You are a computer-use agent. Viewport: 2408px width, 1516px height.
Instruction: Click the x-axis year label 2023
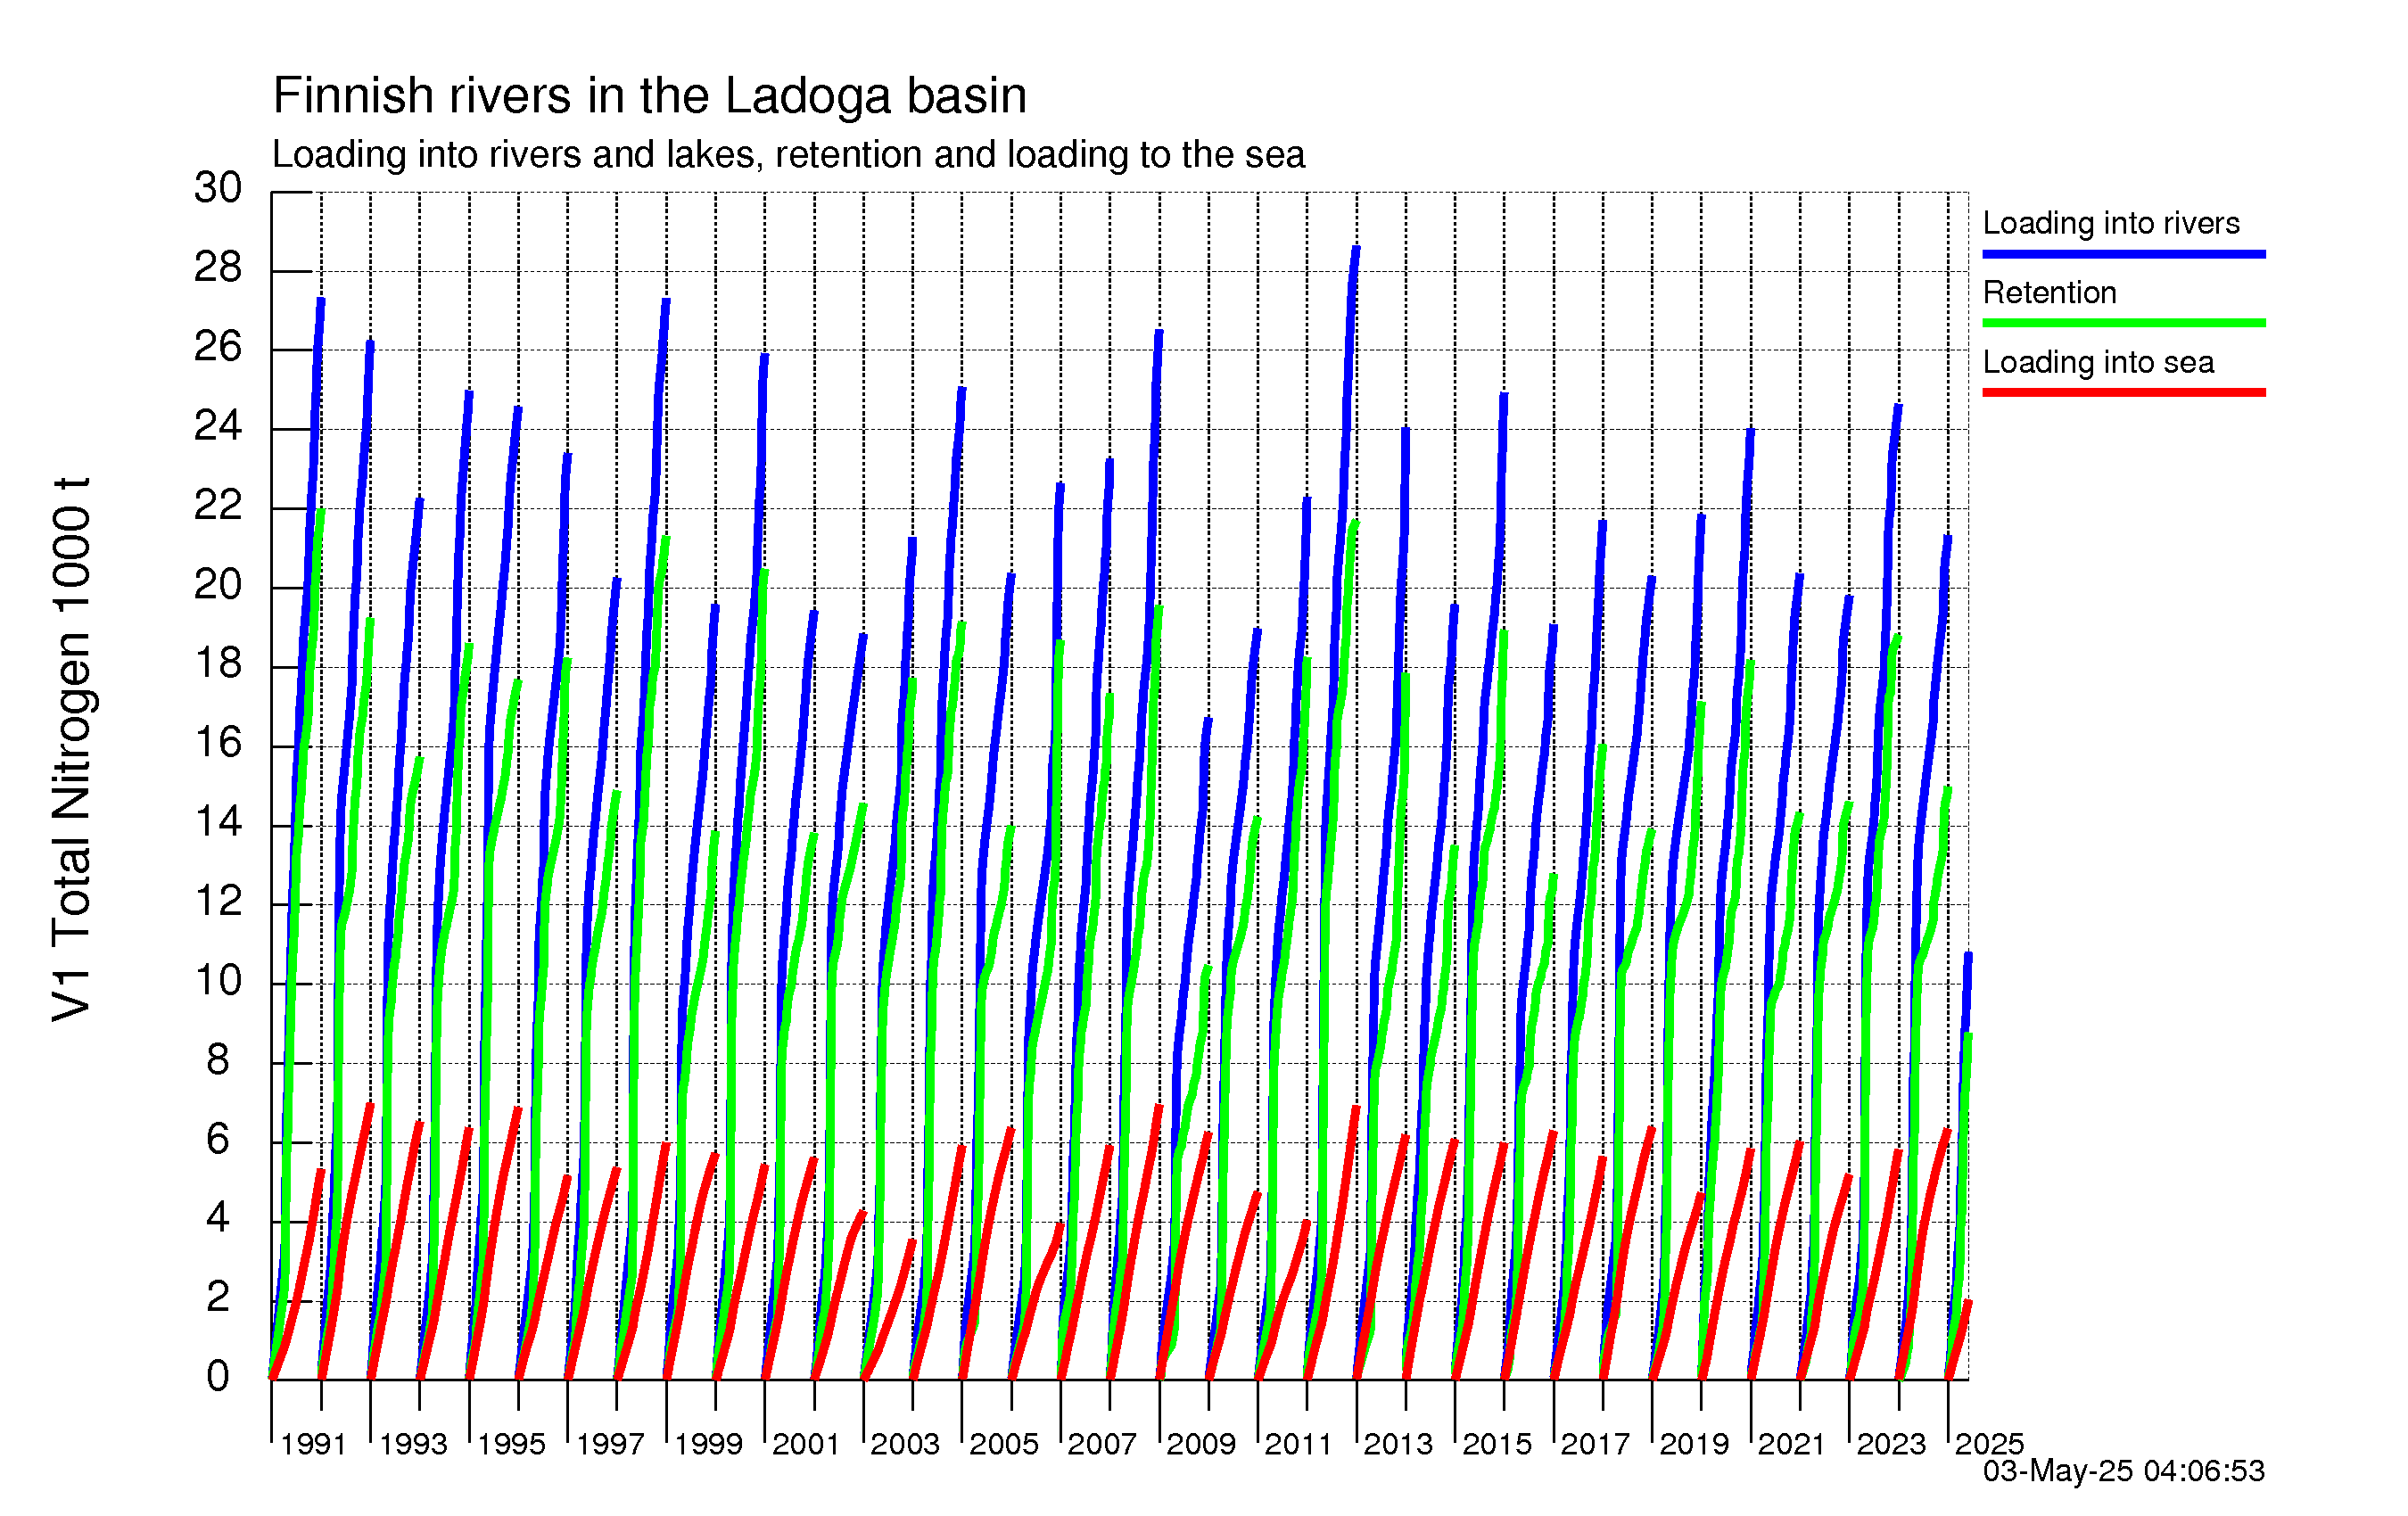(1891, 1444)
